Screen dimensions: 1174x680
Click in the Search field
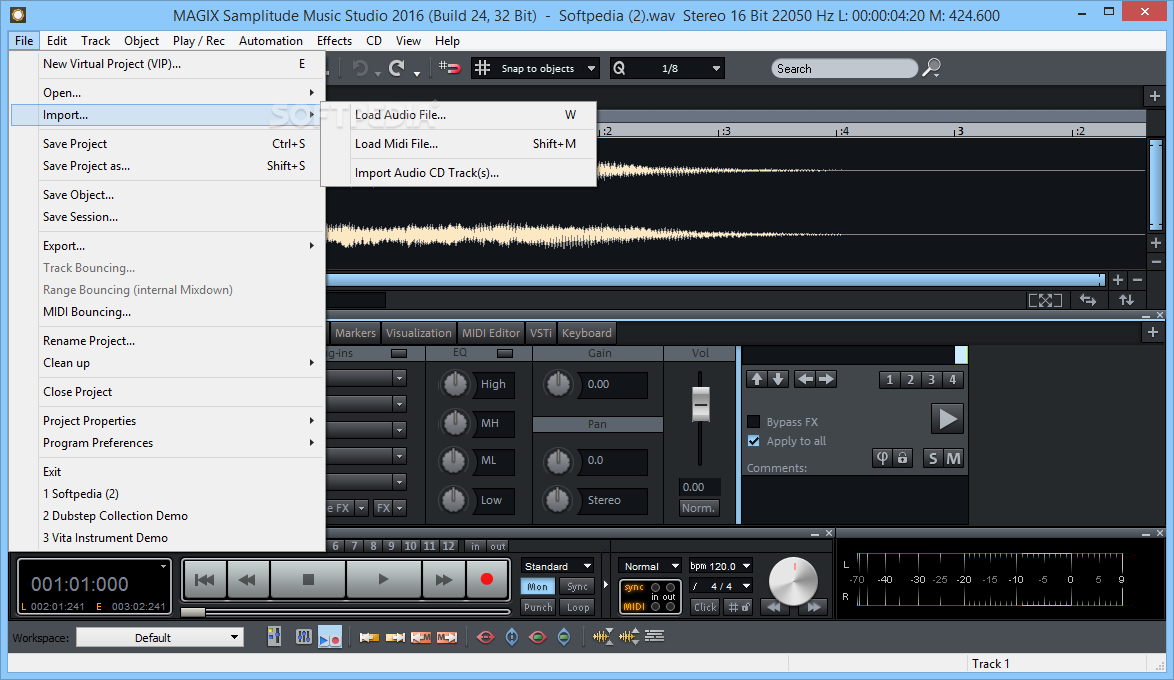(844, 68)
